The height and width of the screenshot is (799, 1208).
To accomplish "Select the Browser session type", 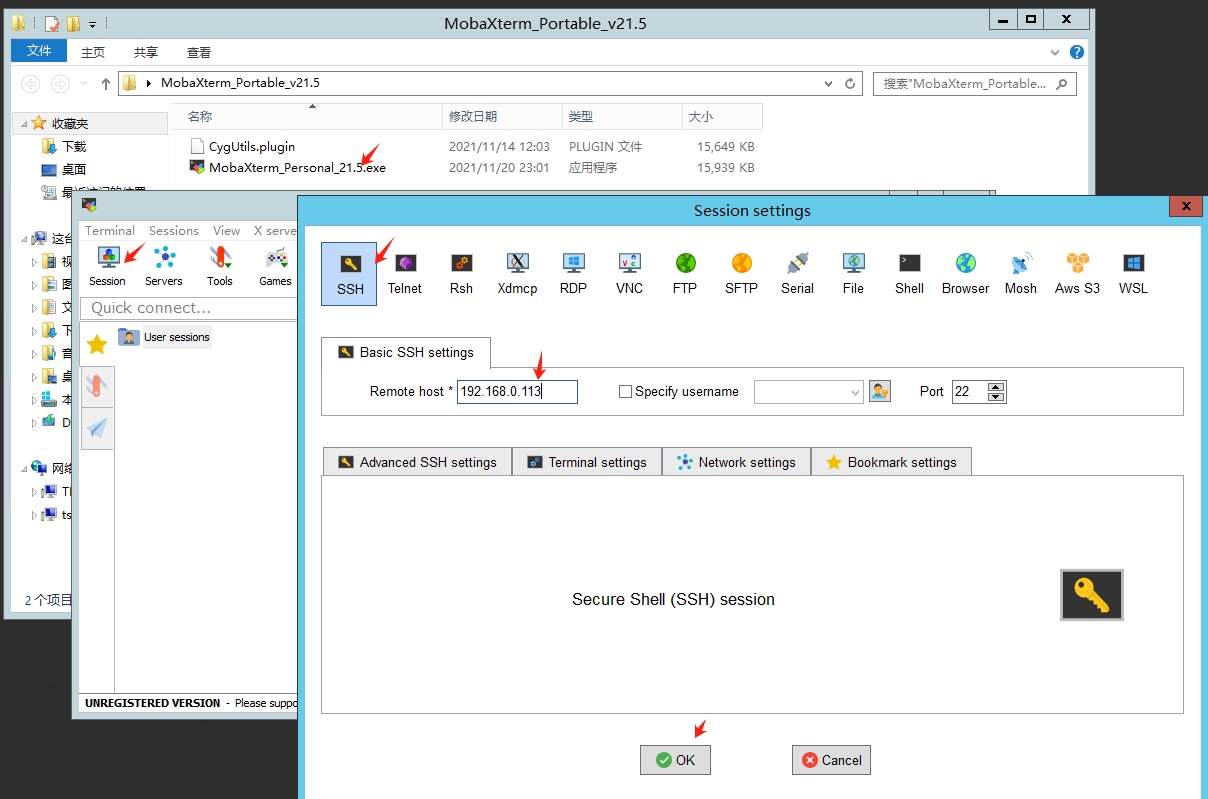I will coord(965,274).
